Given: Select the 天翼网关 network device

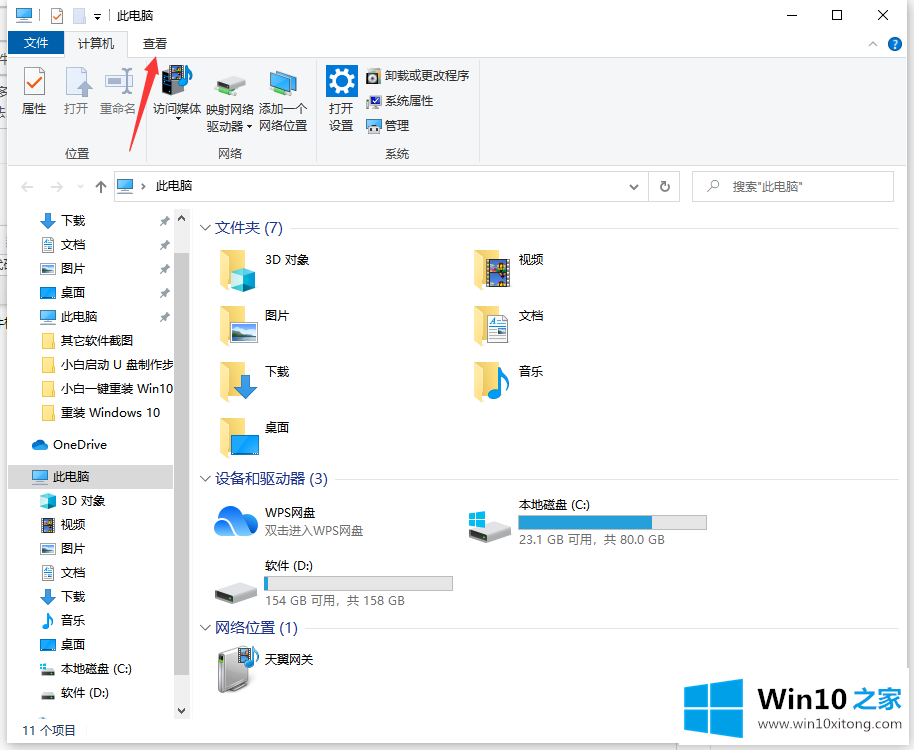Looking at the screenshot, I should click(266, 668).
